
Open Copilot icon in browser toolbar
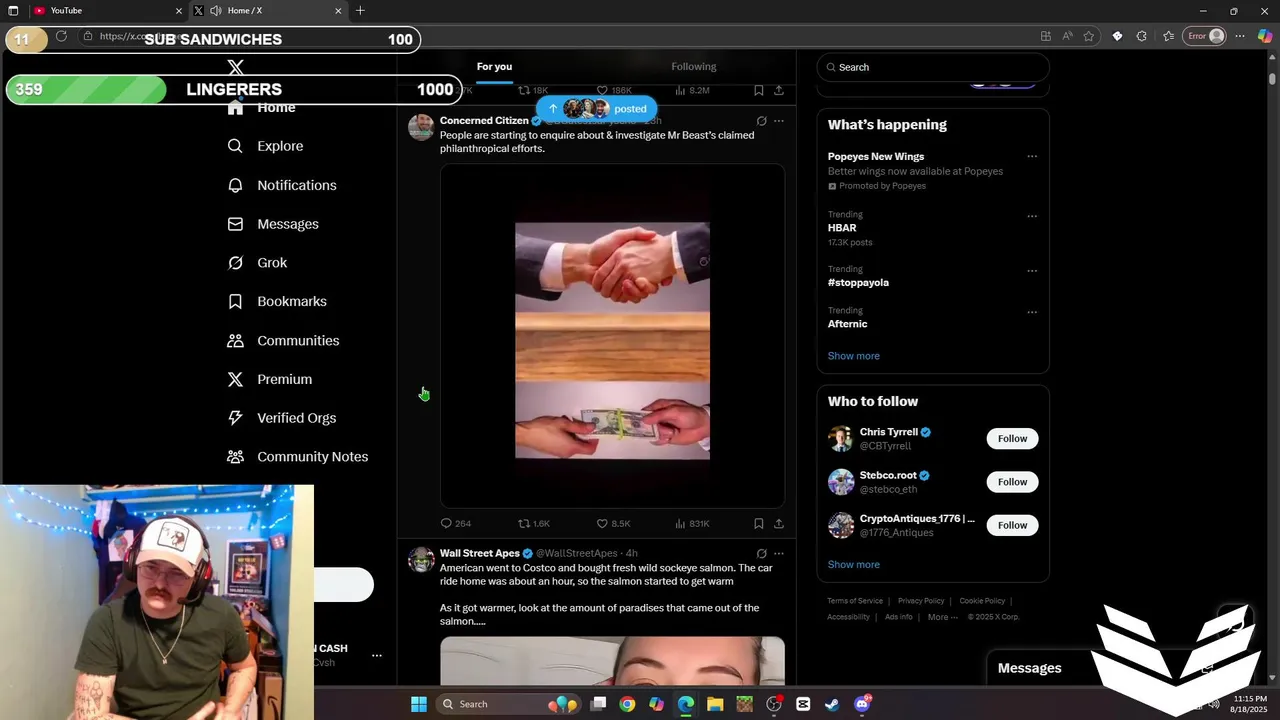1265,36
